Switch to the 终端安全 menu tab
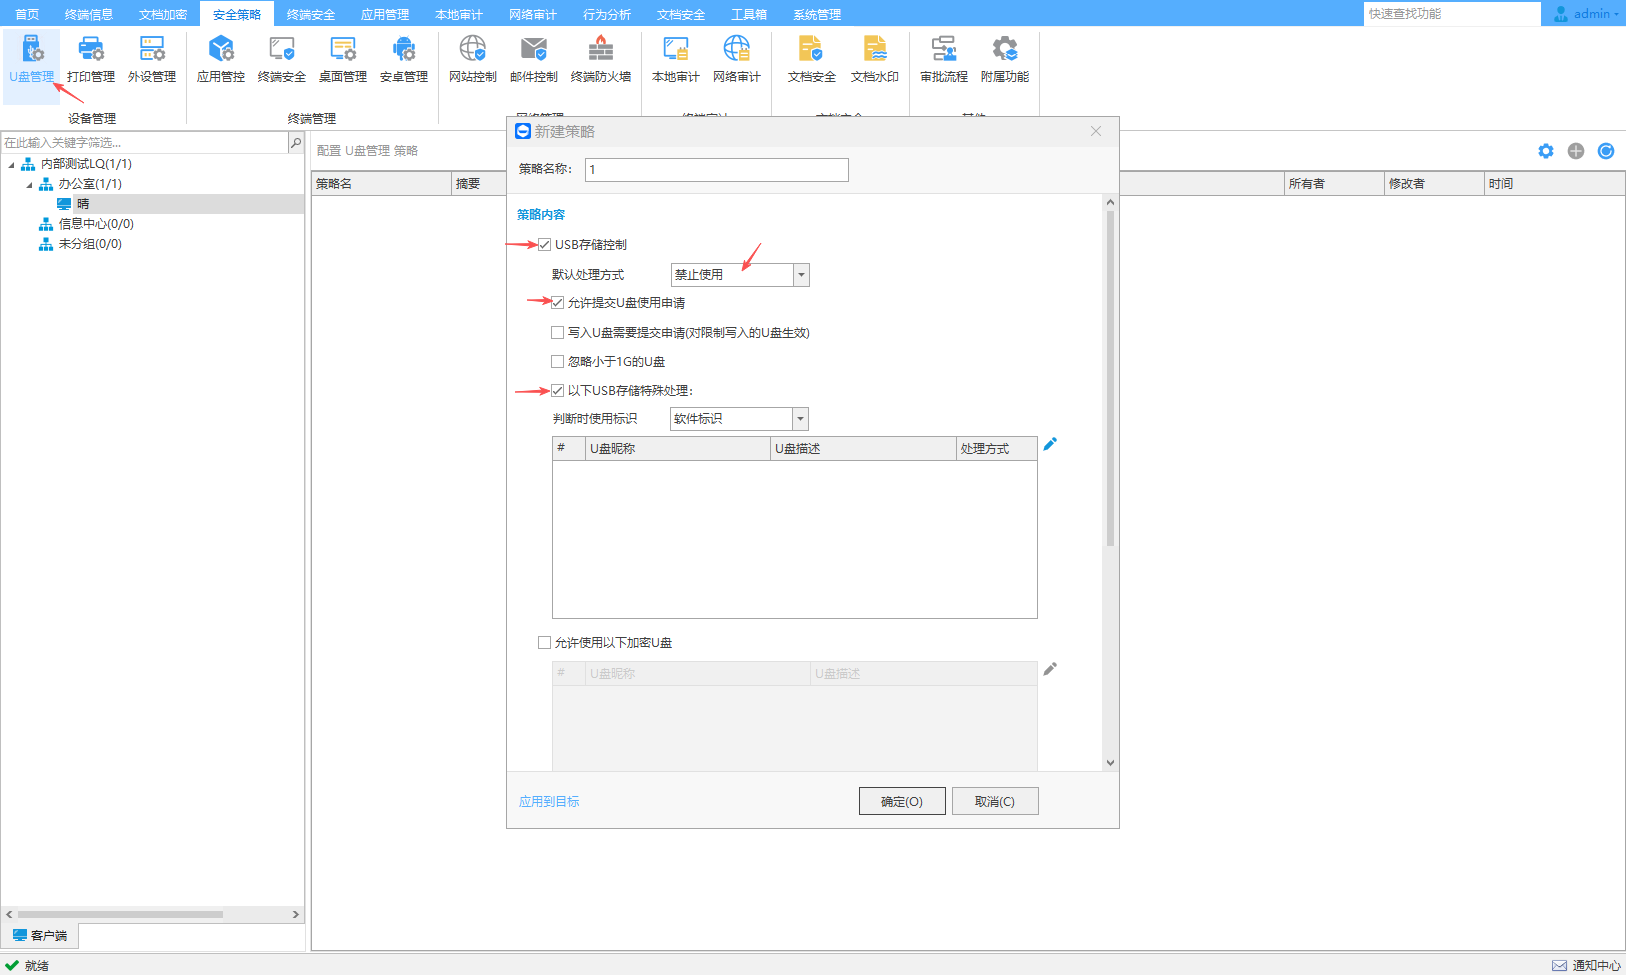 click(x=310, y=14)
